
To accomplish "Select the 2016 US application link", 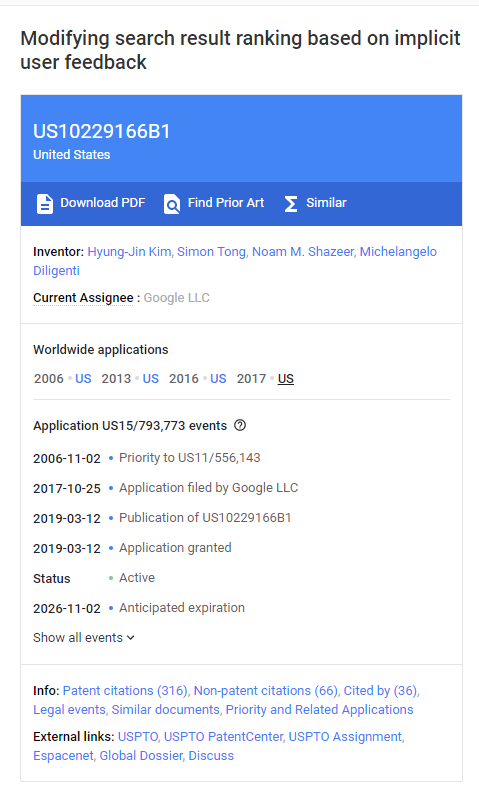I will click(x=218, y=379).
